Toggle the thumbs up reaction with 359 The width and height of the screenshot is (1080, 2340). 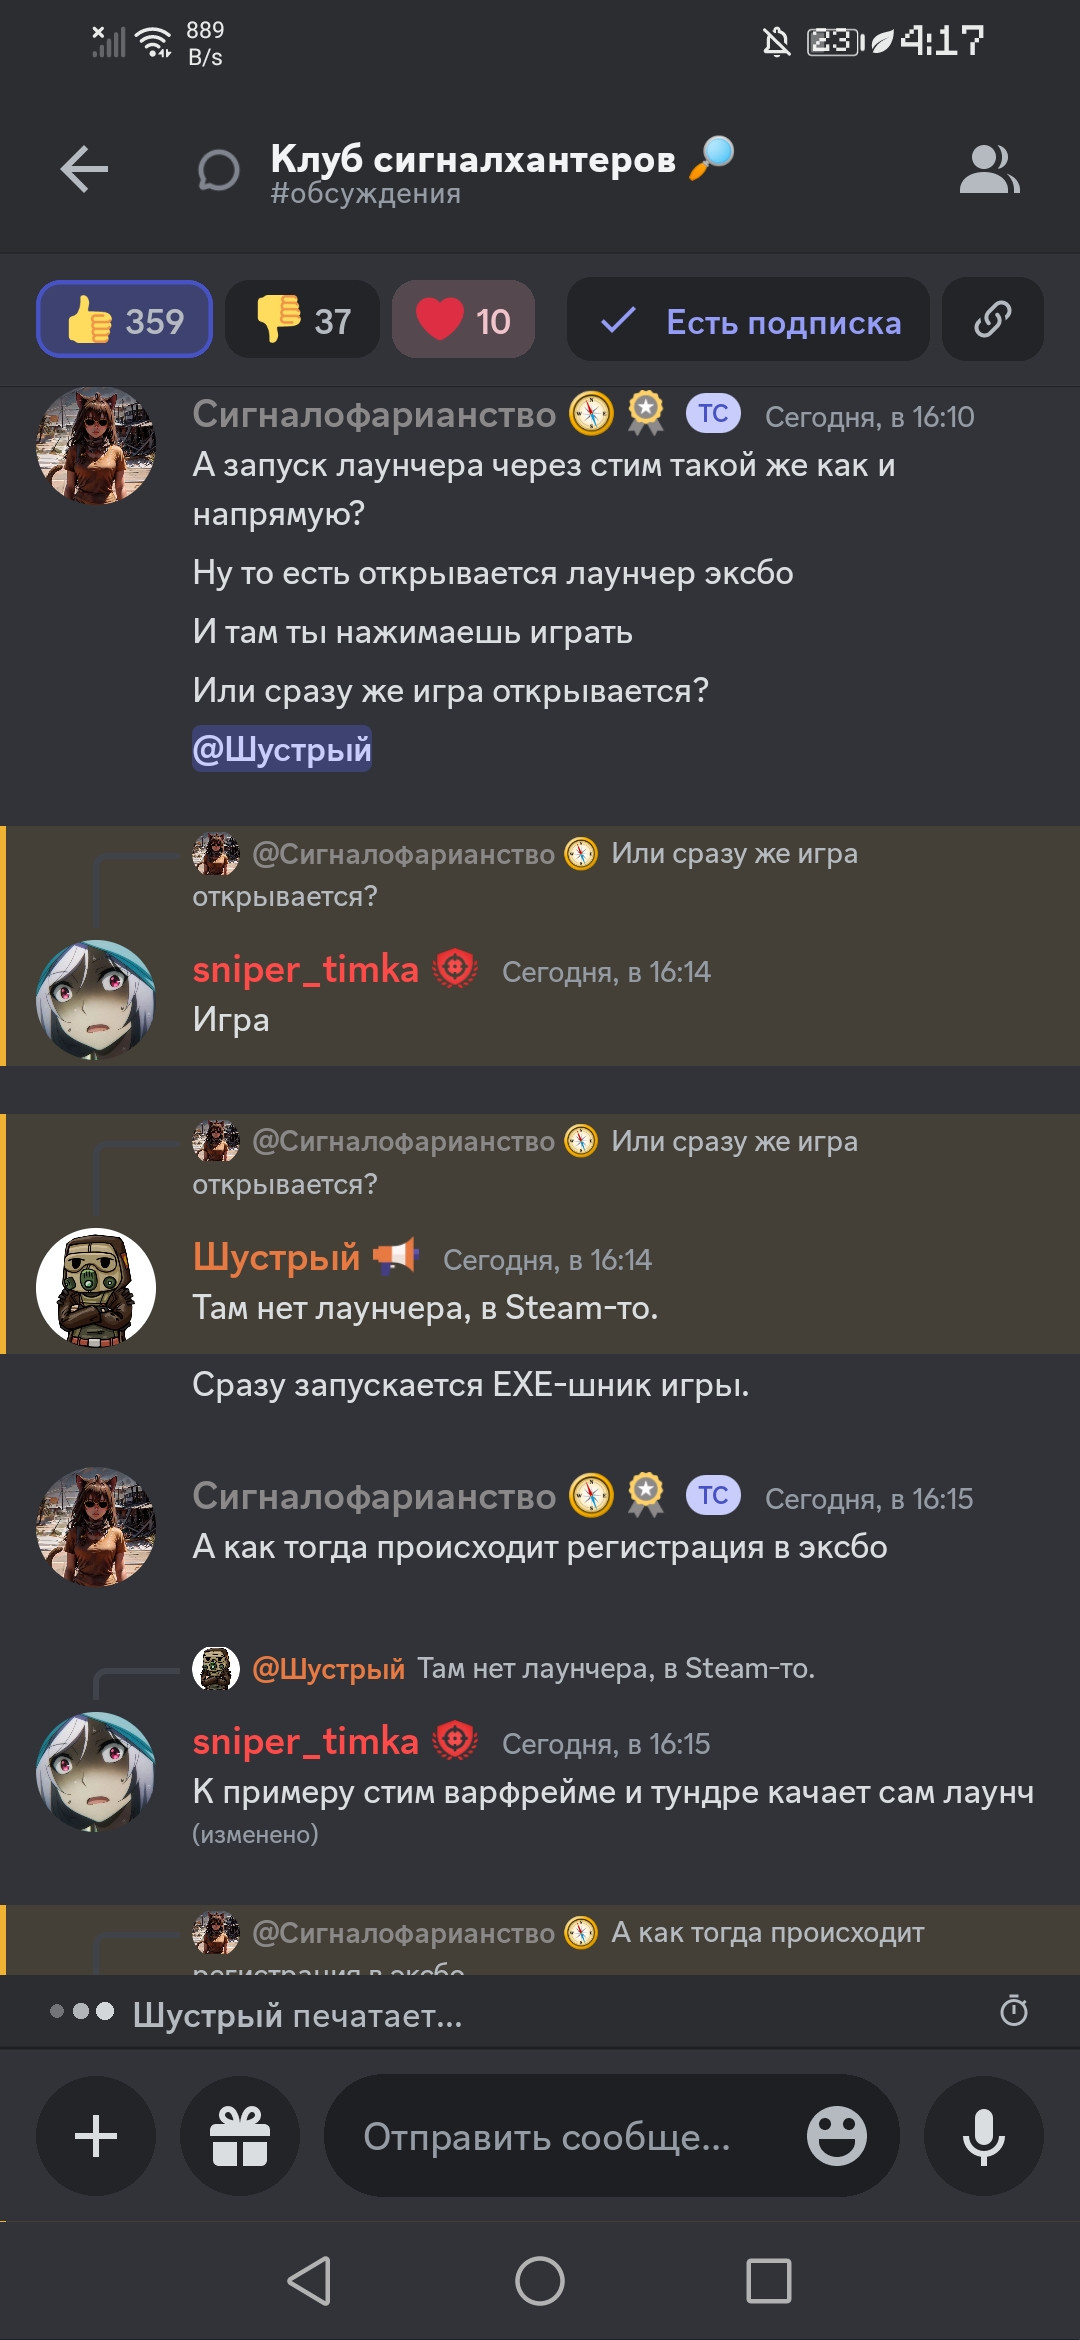(x=125, y=320)
